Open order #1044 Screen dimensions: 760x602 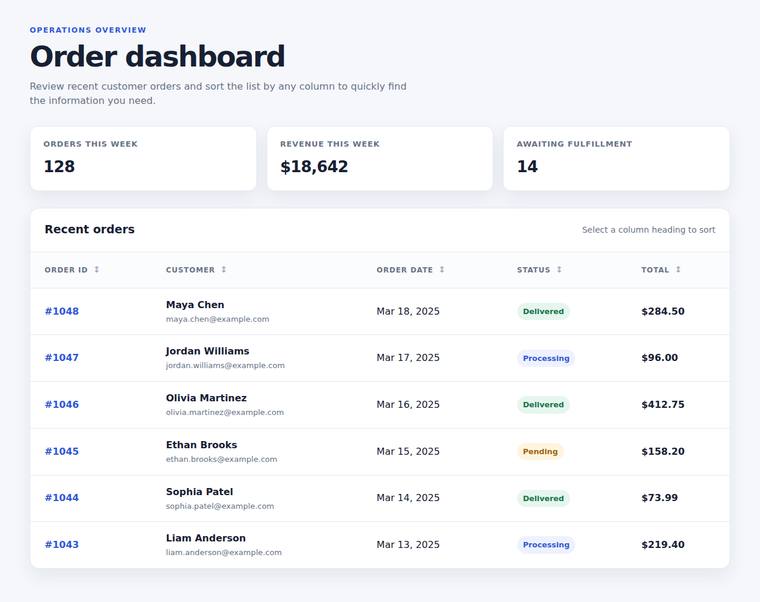click(x=62, y=498)
